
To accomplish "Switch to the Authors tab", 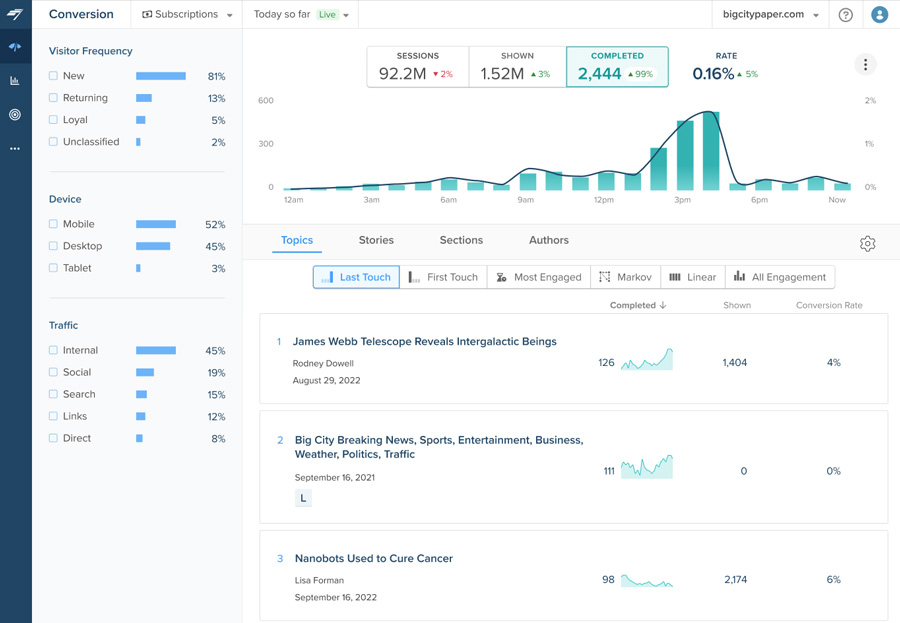I will point(549,240).
